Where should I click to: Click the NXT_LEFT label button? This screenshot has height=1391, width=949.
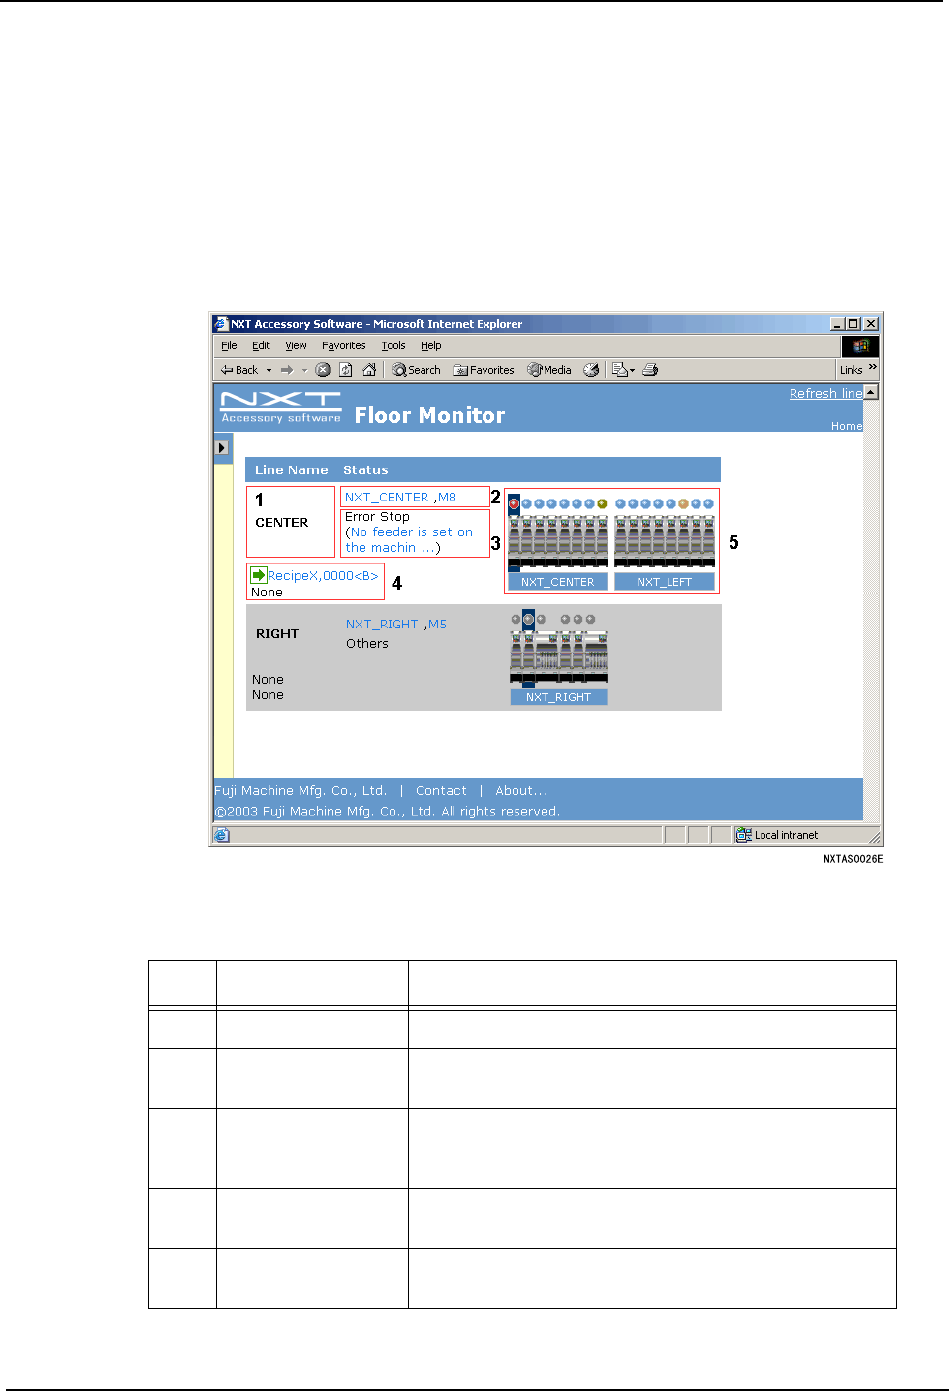point(664,582)
